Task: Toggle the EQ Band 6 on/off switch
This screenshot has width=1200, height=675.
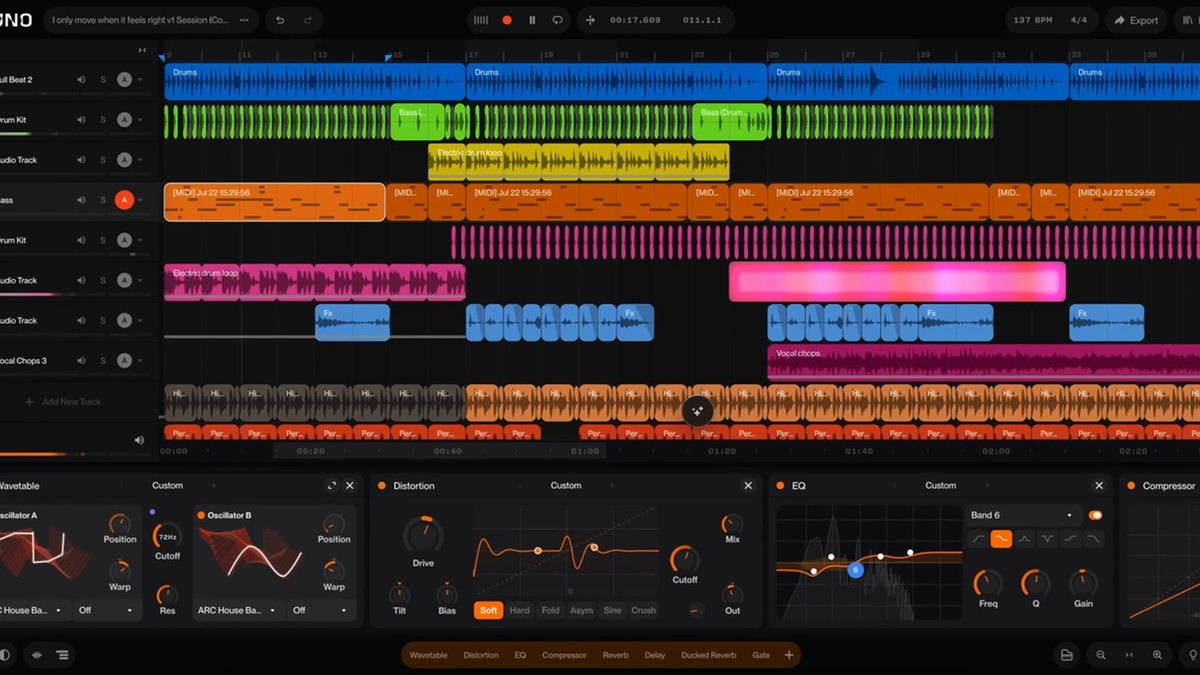Action: [1096, 515]
